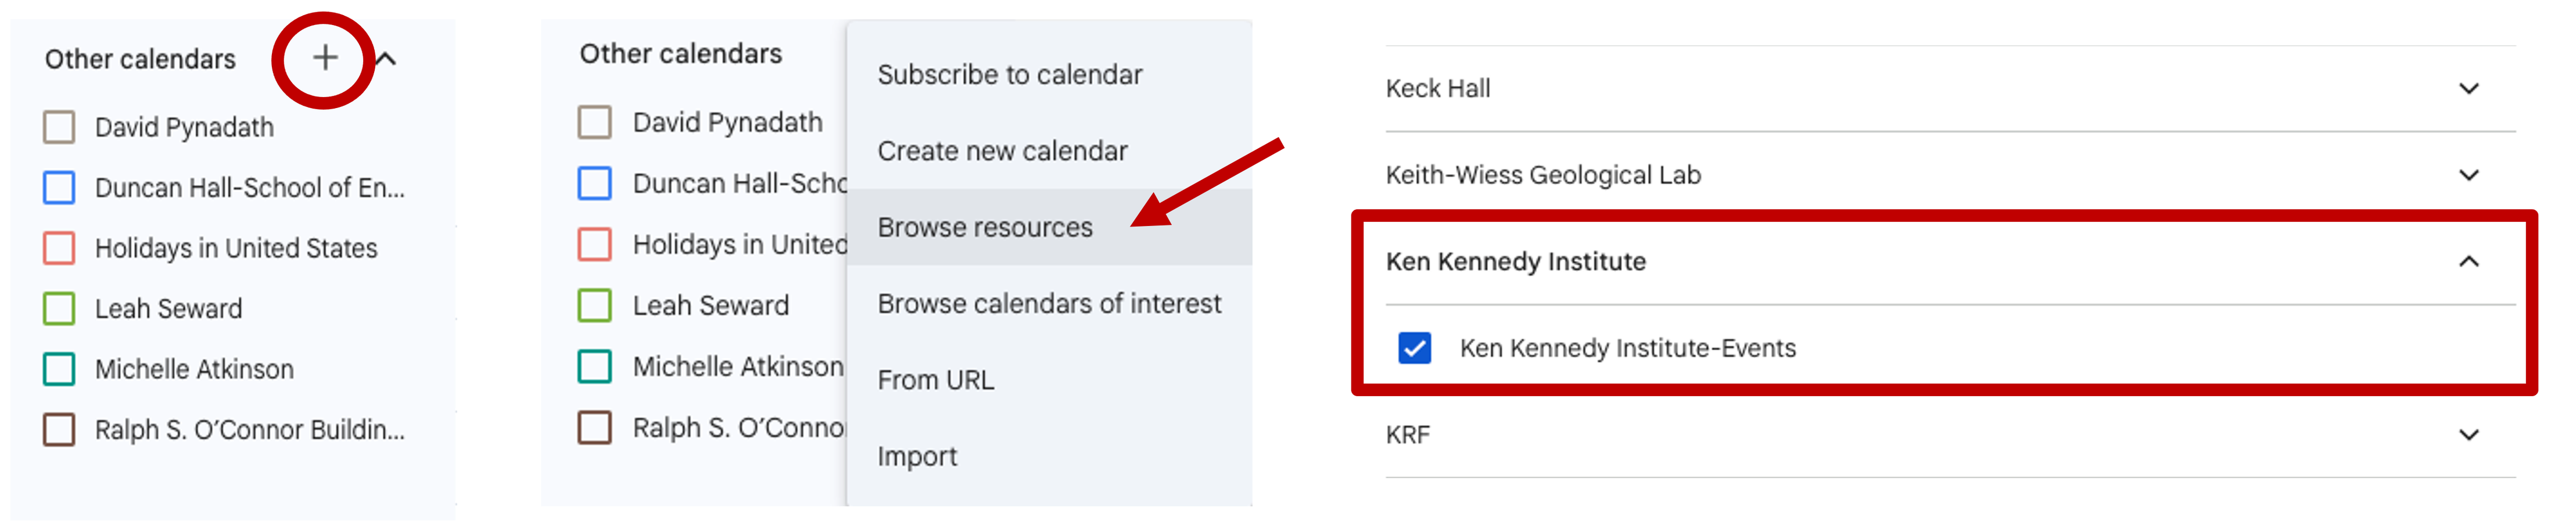Viewport: 2576px width, 524px height.
Task: Select Browse calendars of interest
Action: pyautogui.click(x=1049, y=304)
